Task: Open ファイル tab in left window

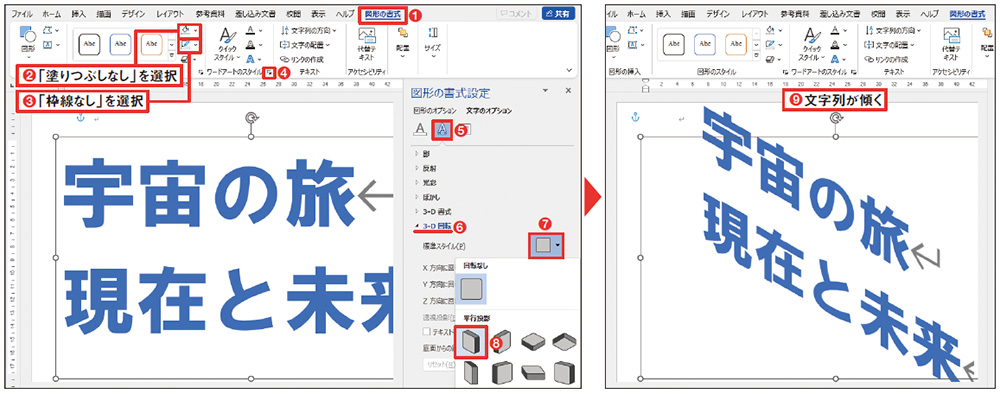Action: coord(23,13)
